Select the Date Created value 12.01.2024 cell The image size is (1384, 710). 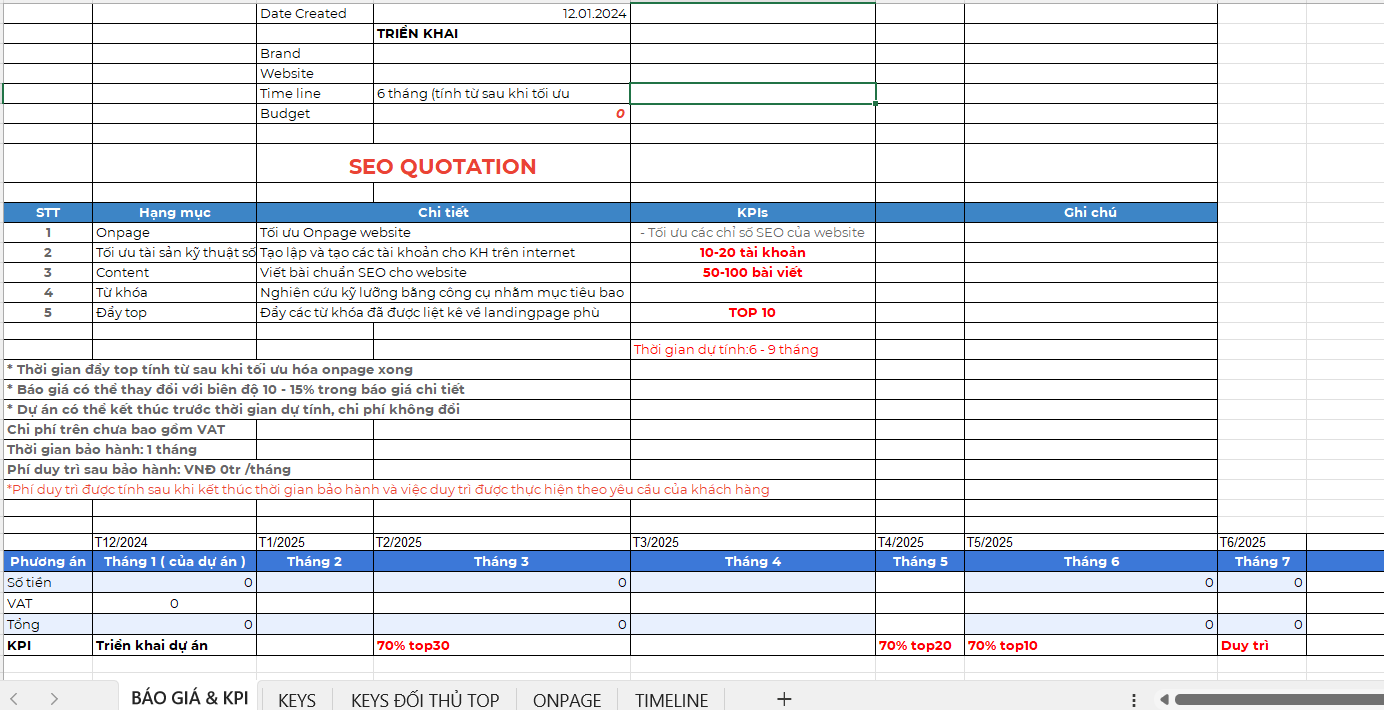tap(501, 14)
